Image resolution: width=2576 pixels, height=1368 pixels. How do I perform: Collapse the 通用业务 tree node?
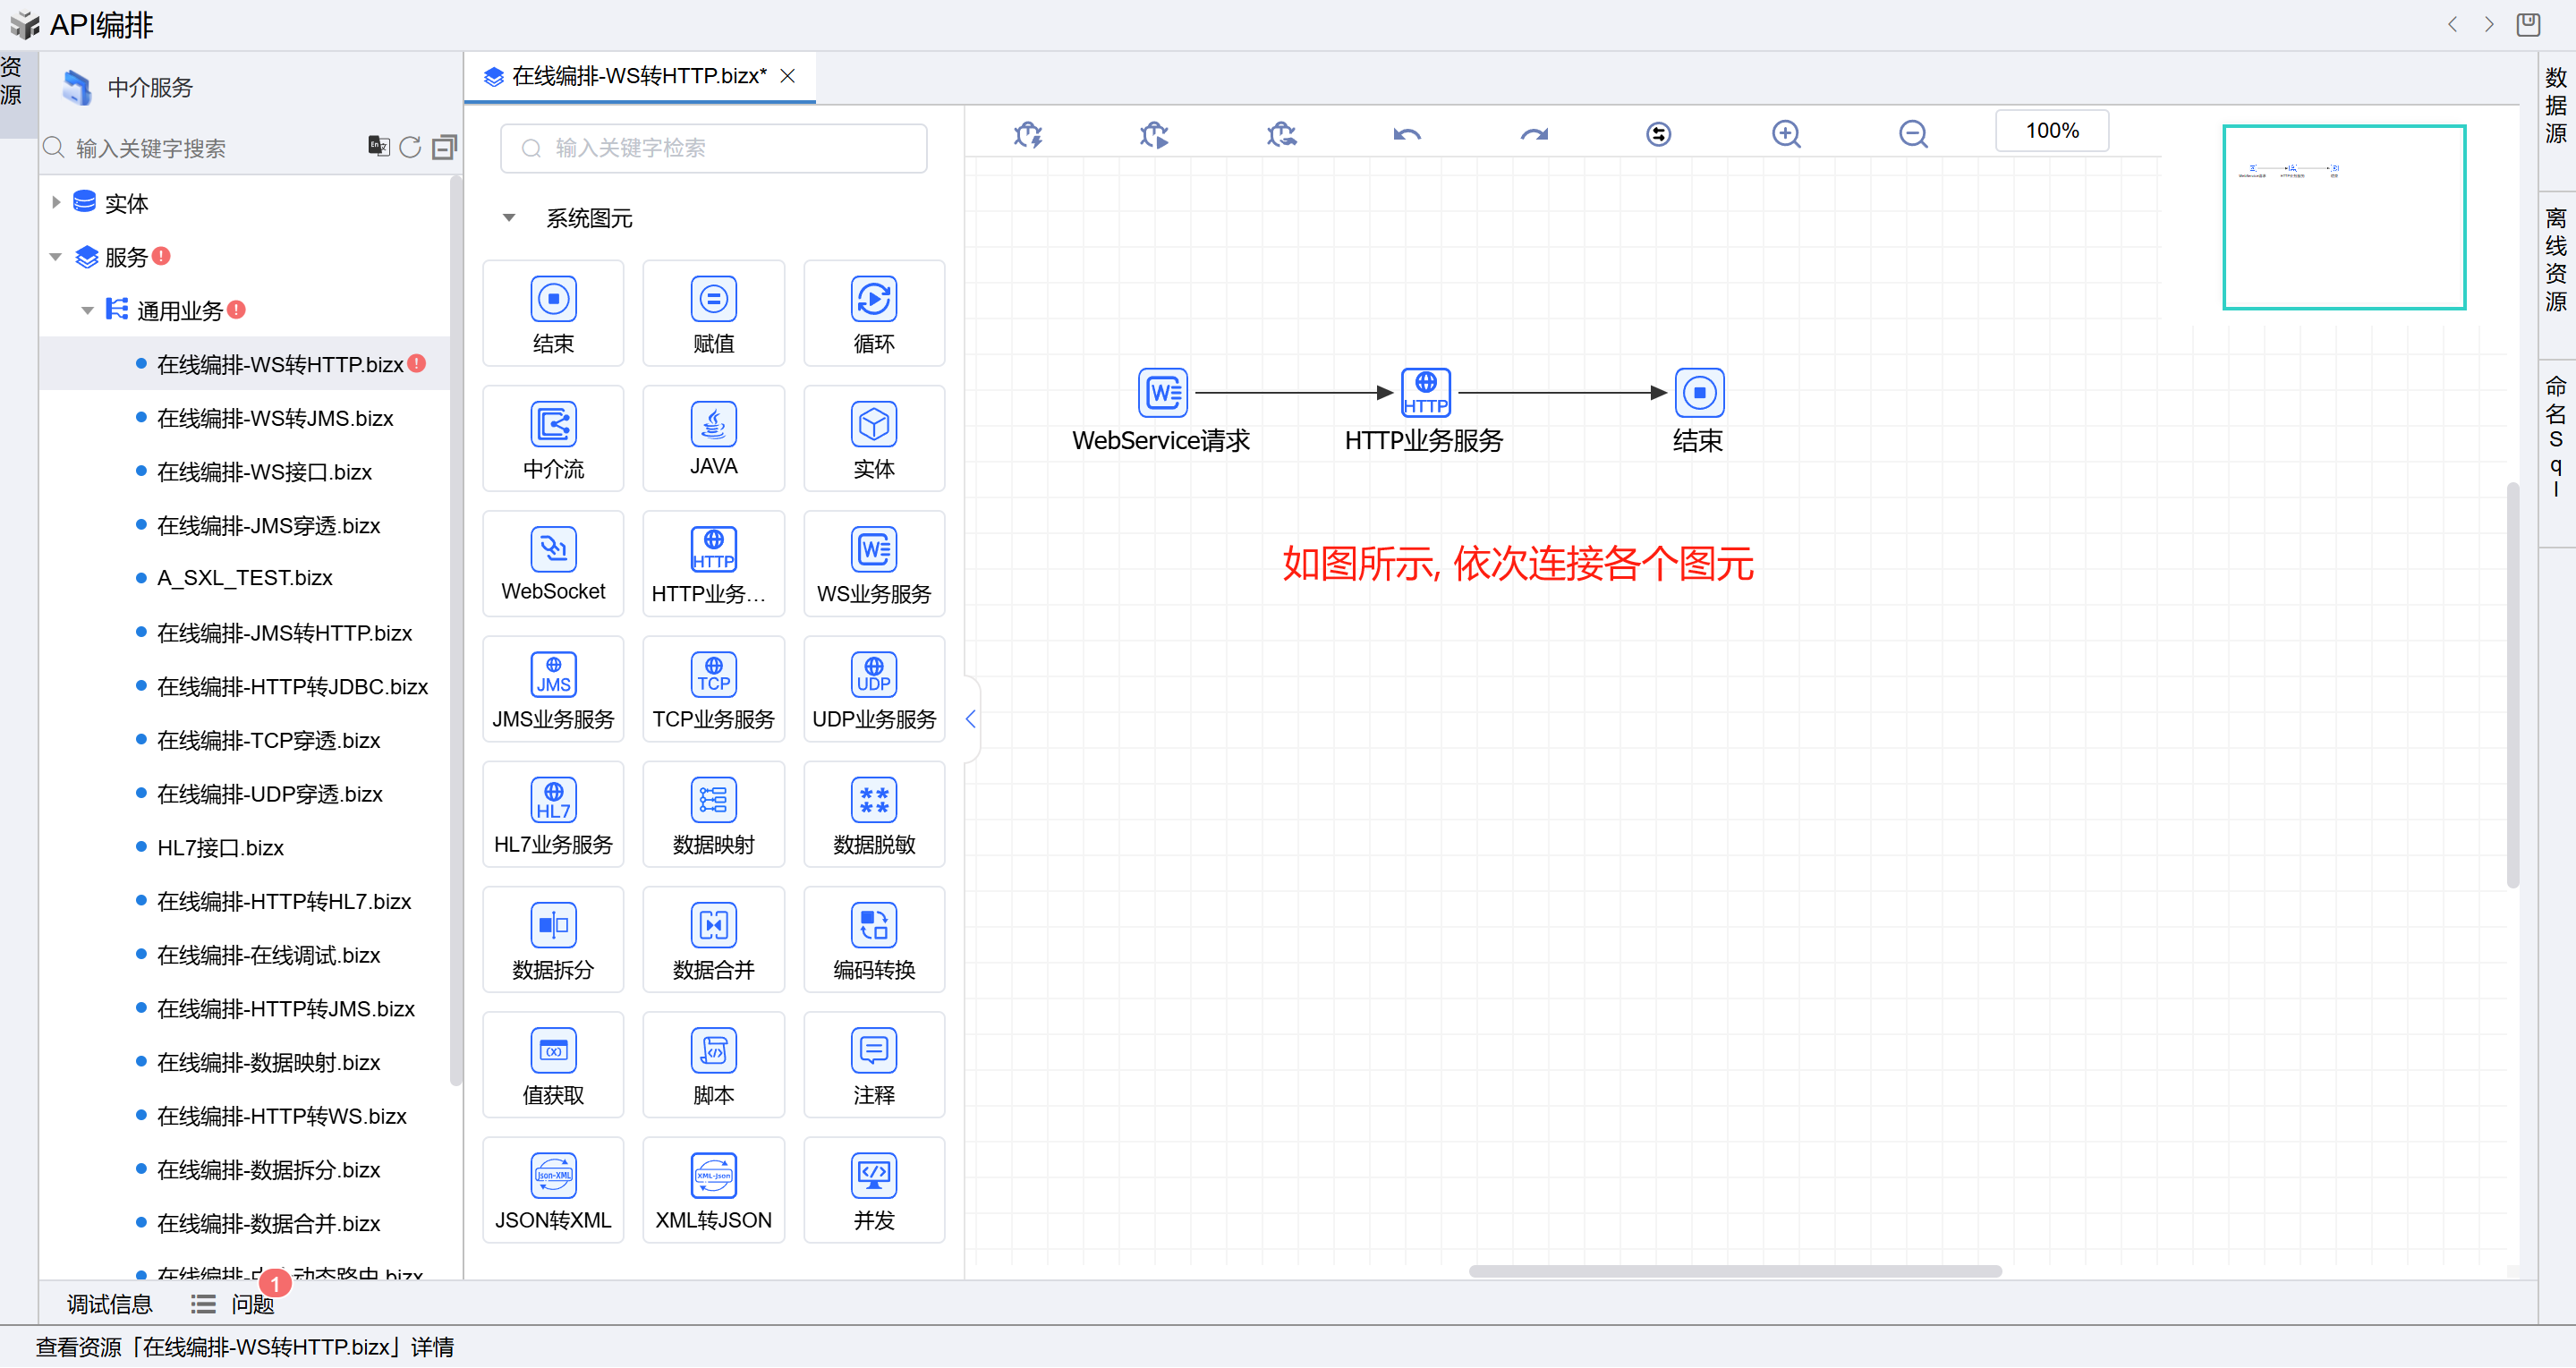[x=87, y=311]
